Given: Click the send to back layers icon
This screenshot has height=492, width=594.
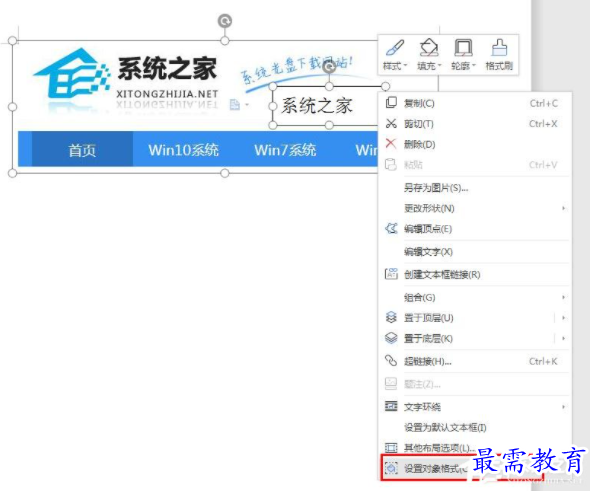Looking at the screenshot, I should coord(391,337).
